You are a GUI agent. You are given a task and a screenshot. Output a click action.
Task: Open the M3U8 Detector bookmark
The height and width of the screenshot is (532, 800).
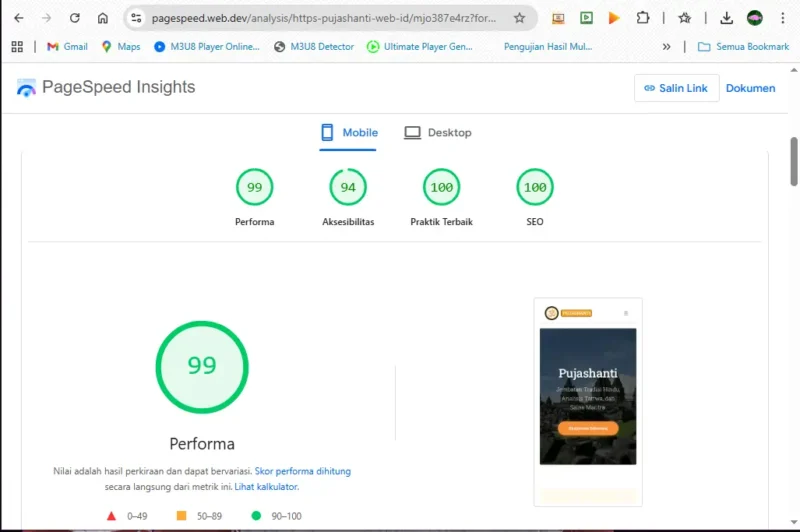(x=314, y=47)
